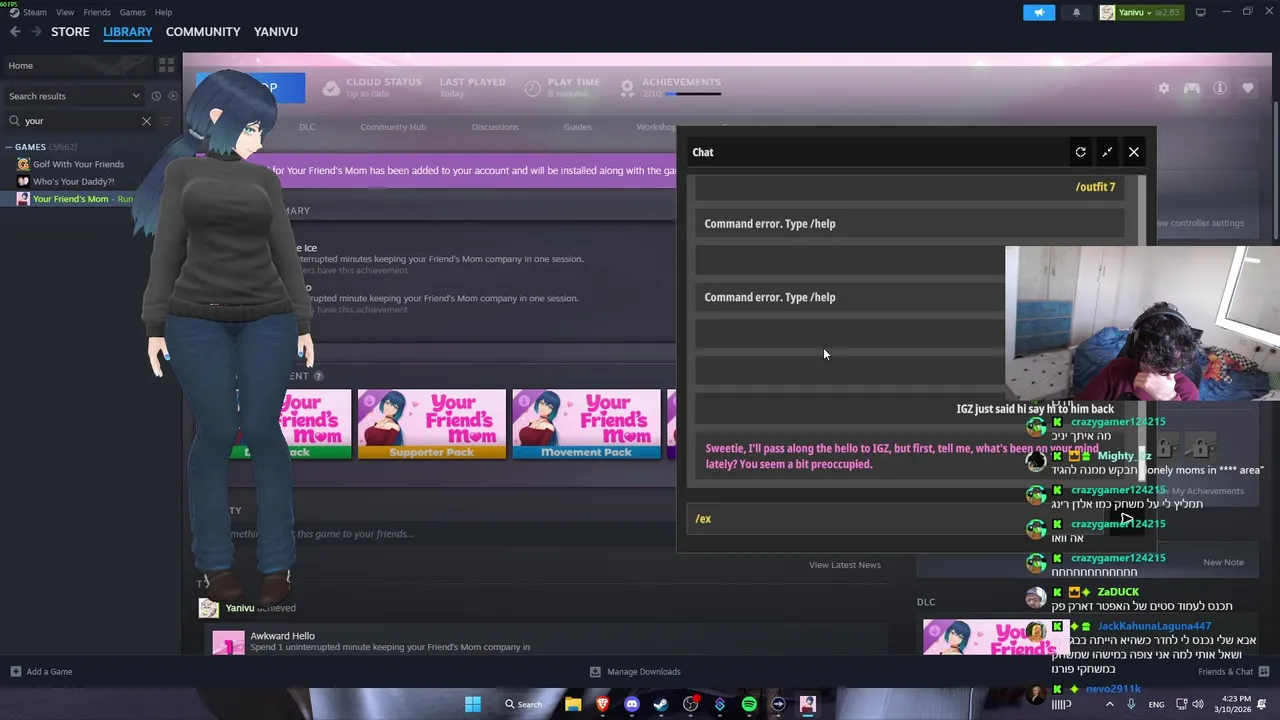The height and width of the screenshot is (720, 1280).
Task: Open the Windows taskbar Search box
Action: (x=524, y=704)
